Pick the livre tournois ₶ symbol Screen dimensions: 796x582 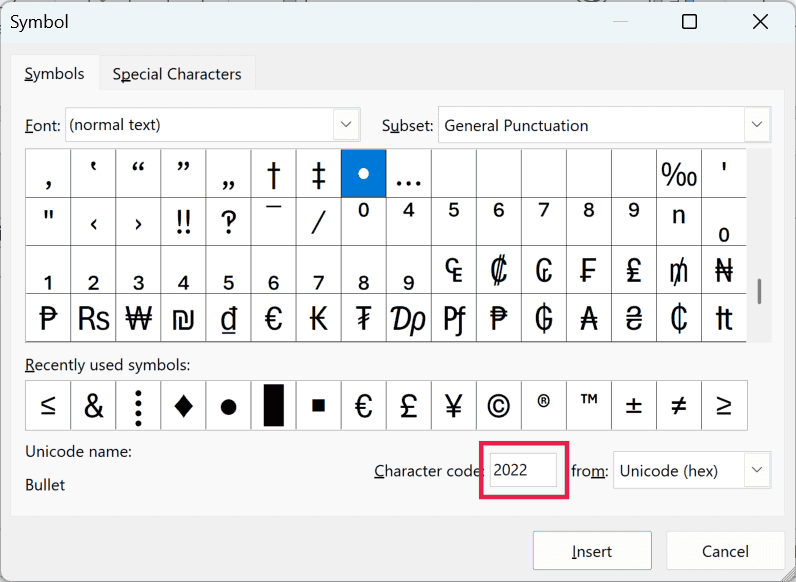pos(724,318)
